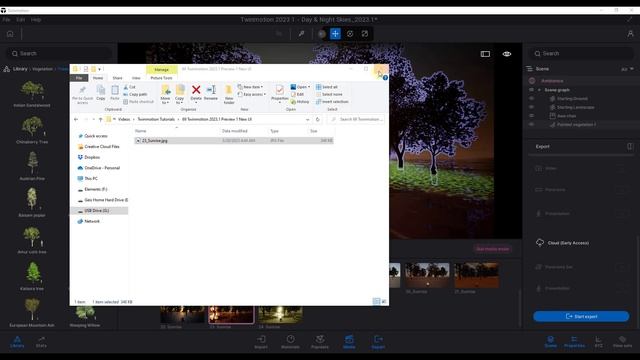
Task: Switch to Explorer Share ribbon tab
Action: pos(118,78)
